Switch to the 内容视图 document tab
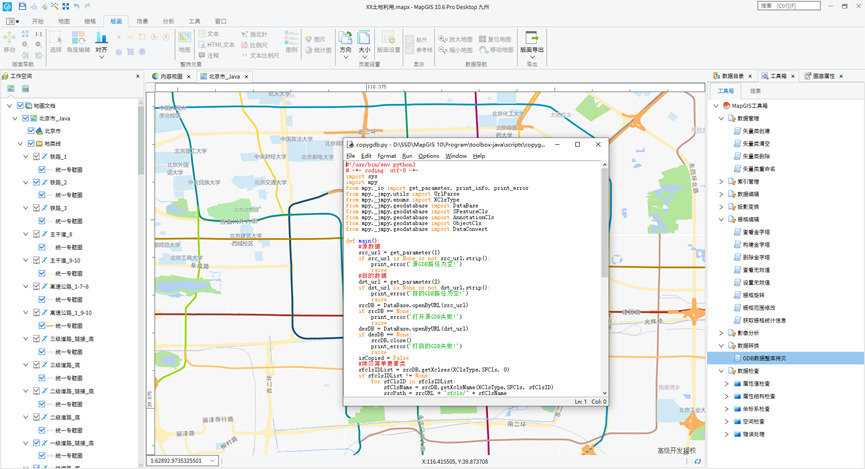Screen dimensions: 865x469 point(171,77)
